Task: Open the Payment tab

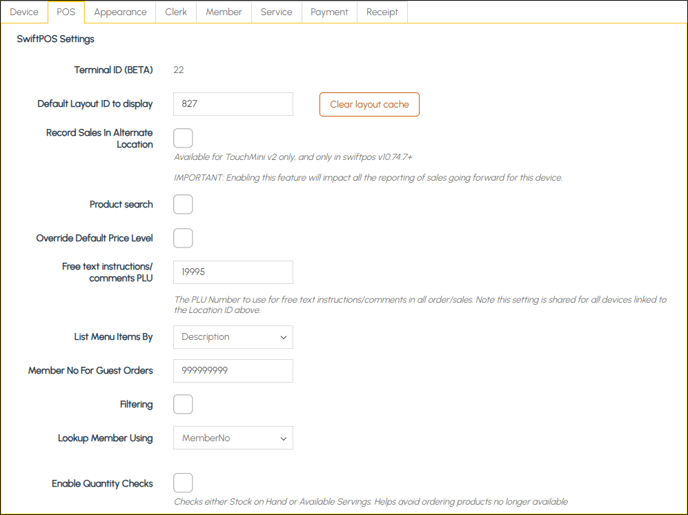Action: coord(329,12)
